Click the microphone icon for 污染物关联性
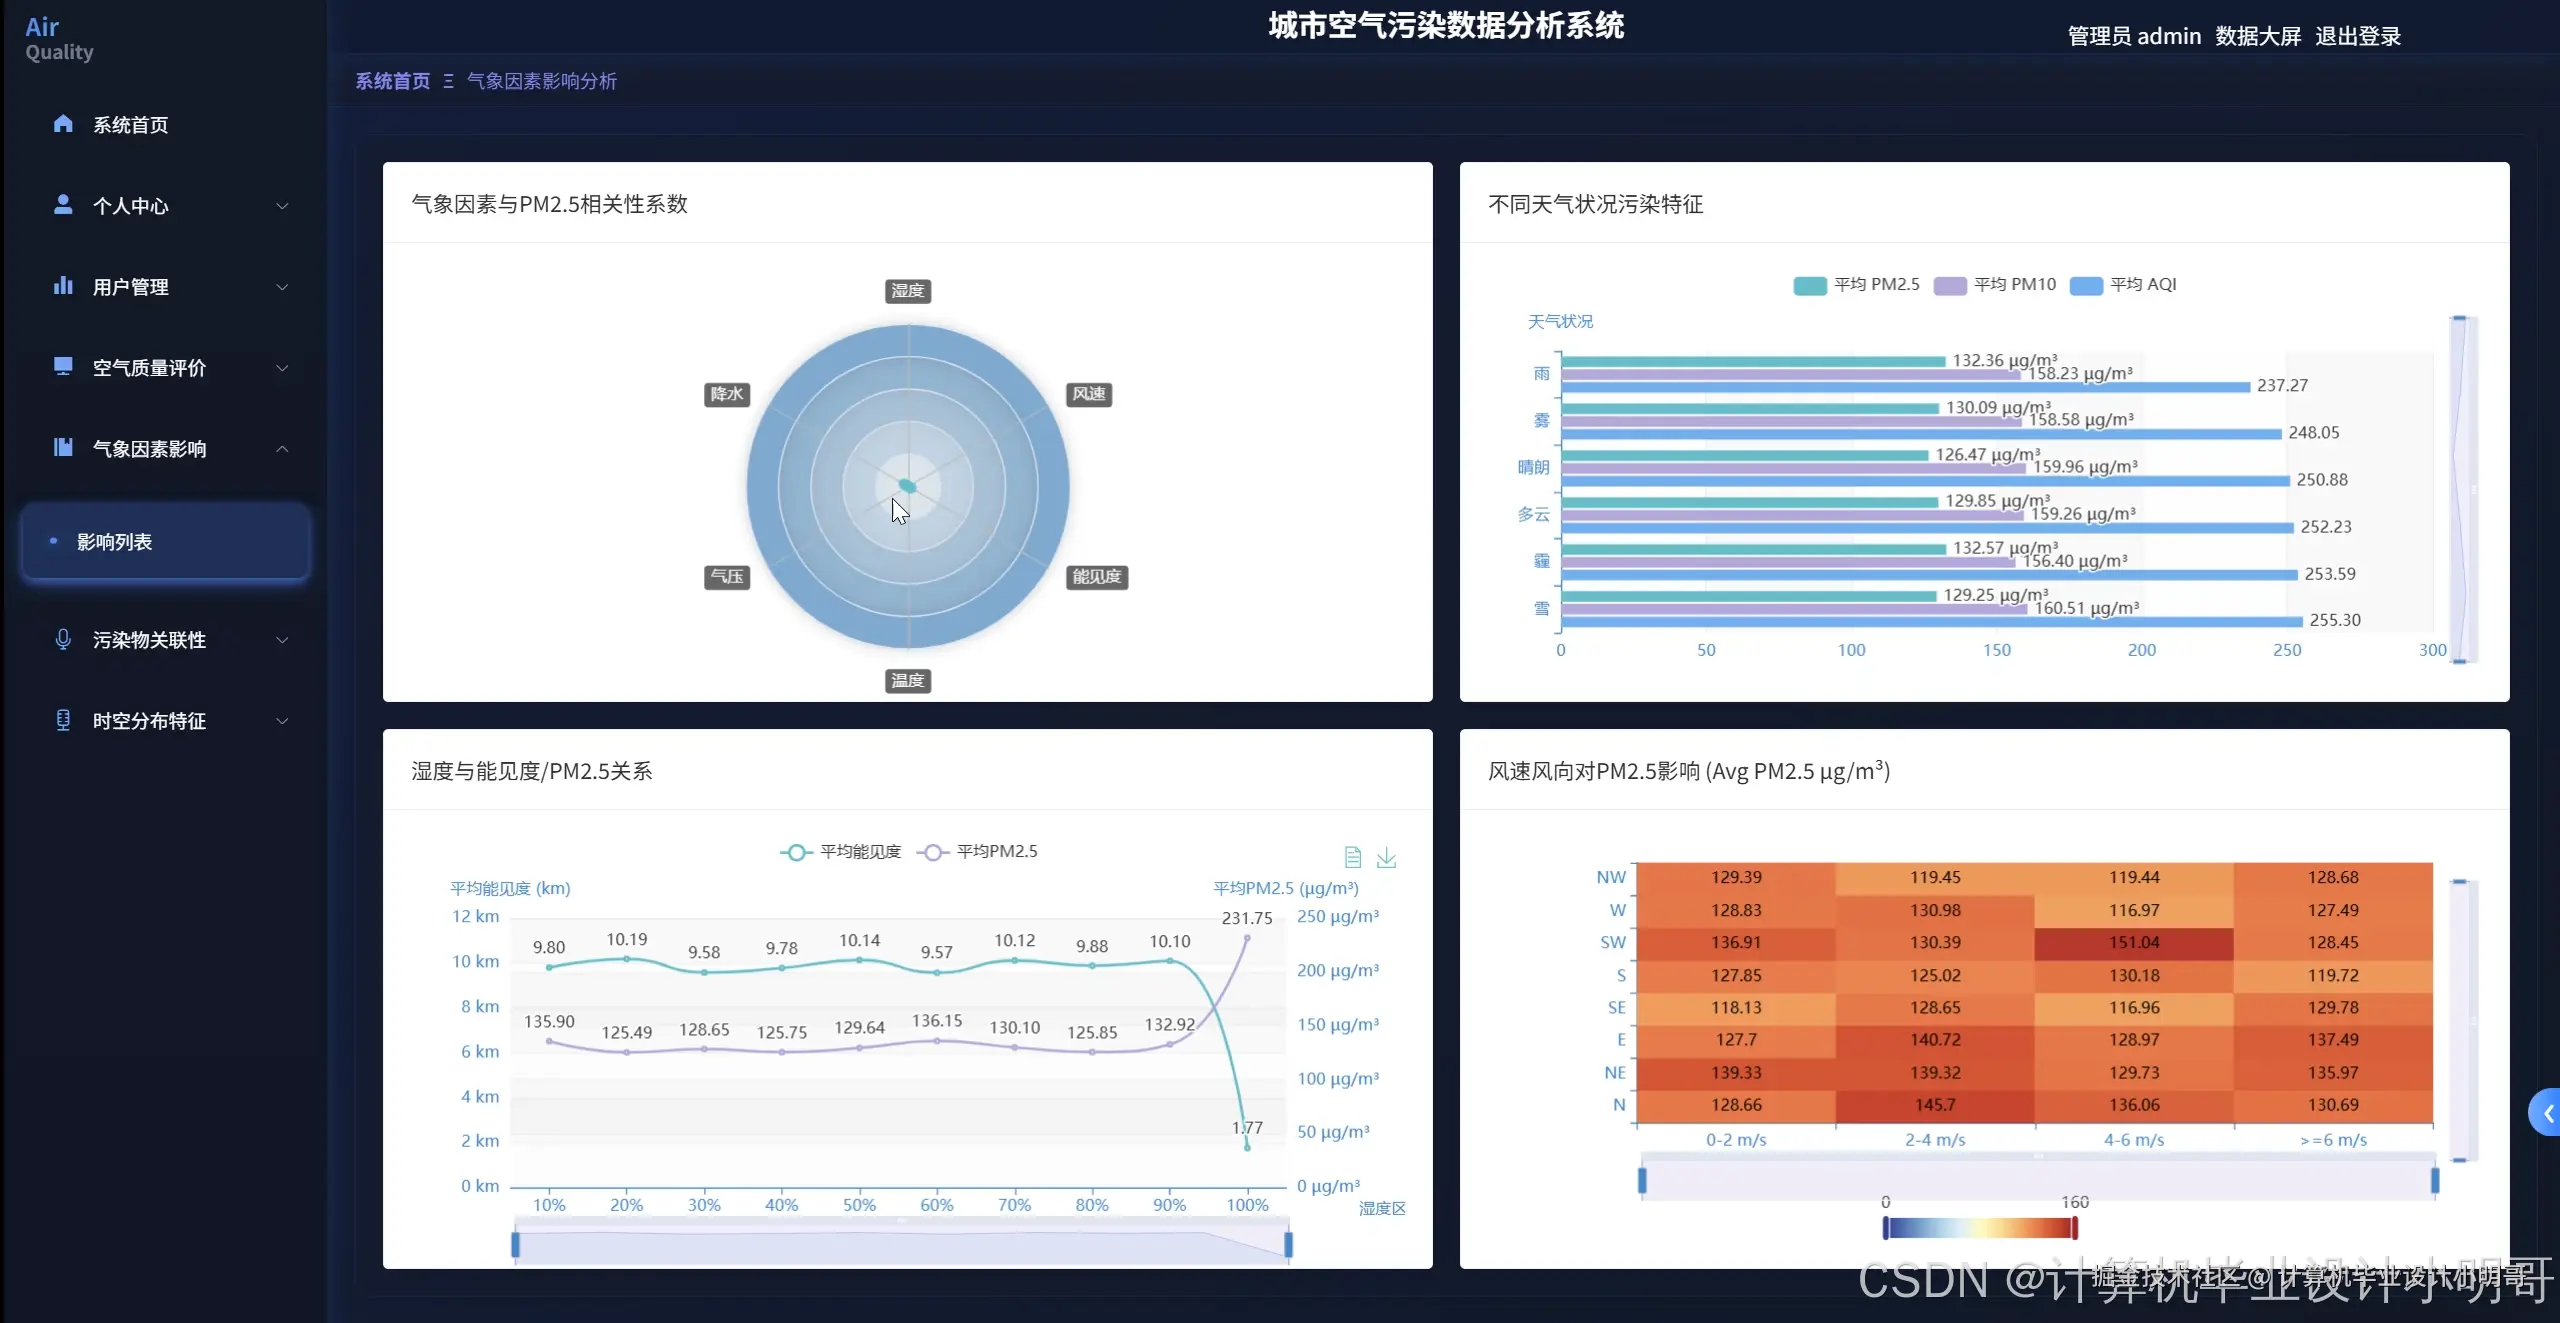Viewport: 2560px width, 1323px height. pos(63,639)
